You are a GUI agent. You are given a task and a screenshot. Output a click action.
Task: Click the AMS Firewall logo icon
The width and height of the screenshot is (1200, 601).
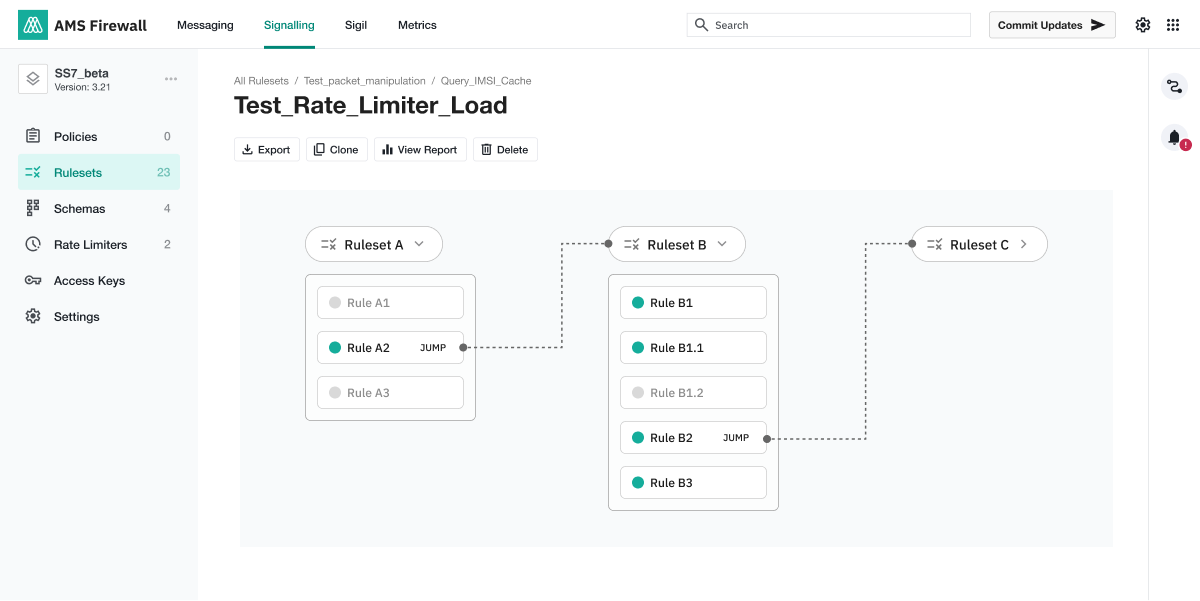(x=33, y=25)
